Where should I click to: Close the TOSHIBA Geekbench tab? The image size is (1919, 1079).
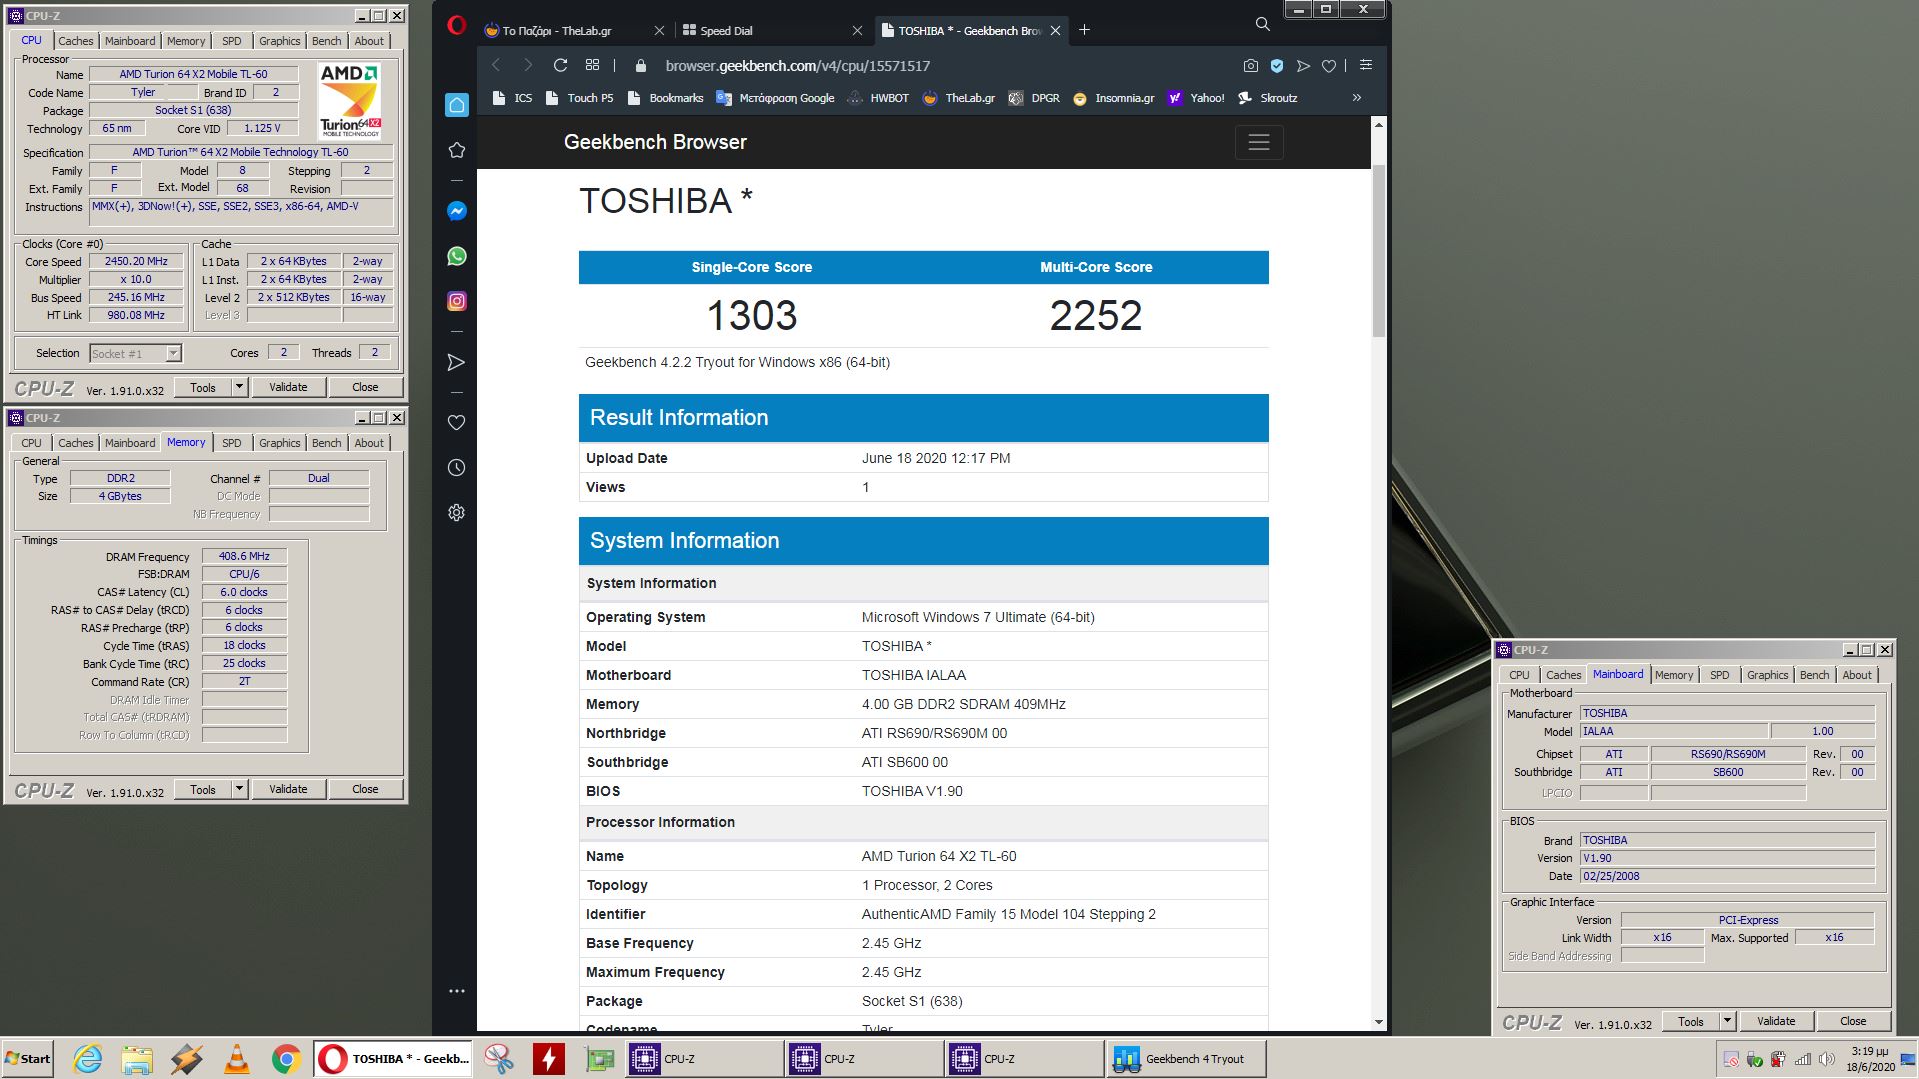pyautogui.click(x=1055, y=30)
